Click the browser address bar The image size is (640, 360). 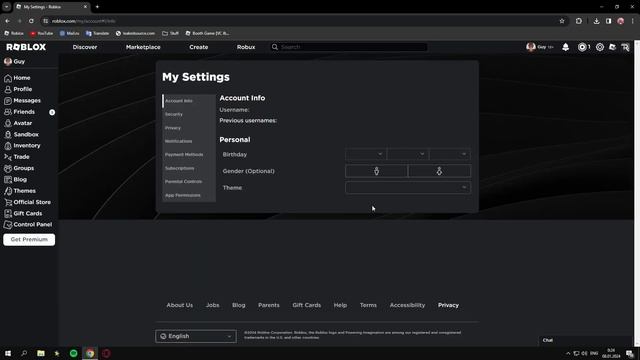[302, 21]
